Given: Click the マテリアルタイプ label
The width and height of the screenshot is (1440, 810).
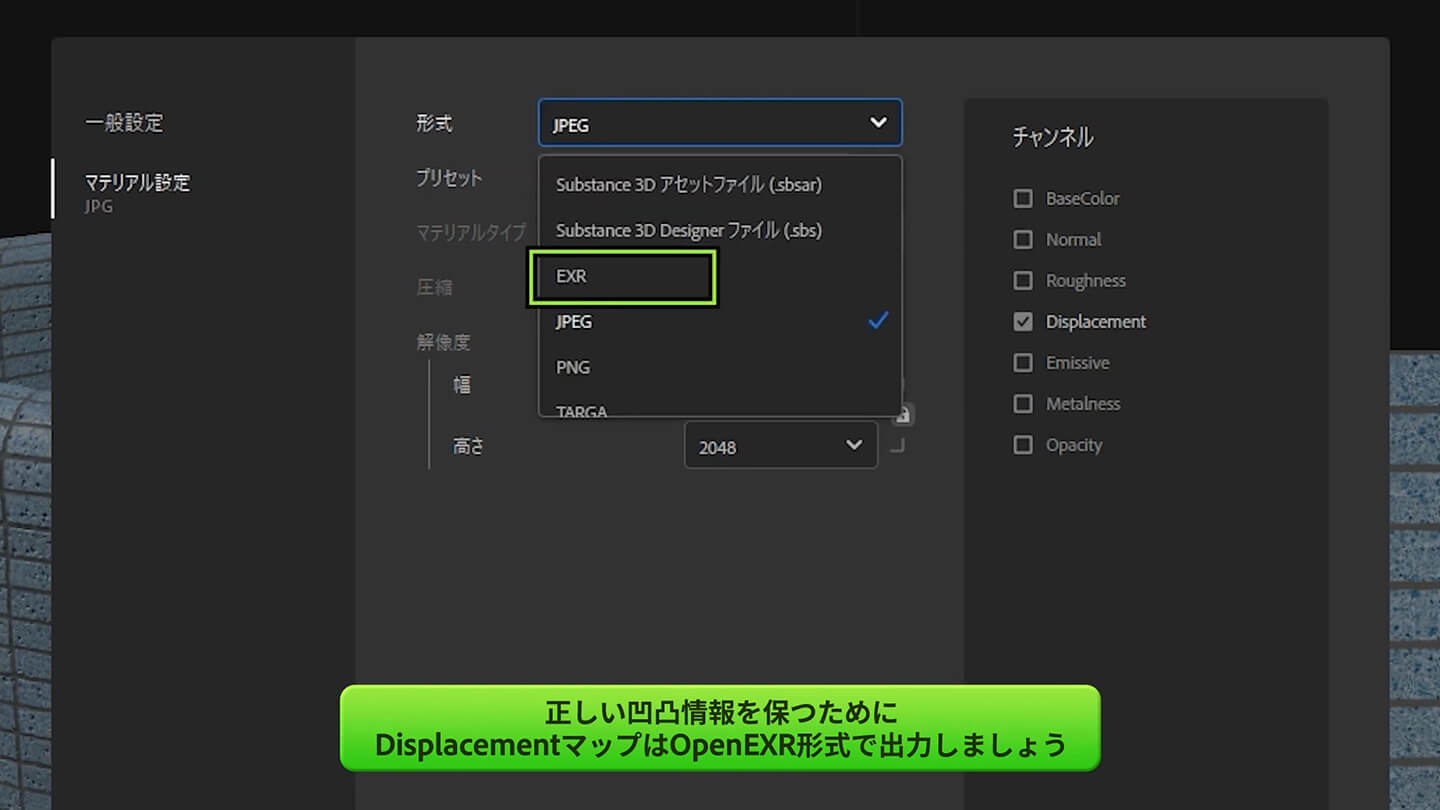Looking at the screenshot, I should coord(471,233).
